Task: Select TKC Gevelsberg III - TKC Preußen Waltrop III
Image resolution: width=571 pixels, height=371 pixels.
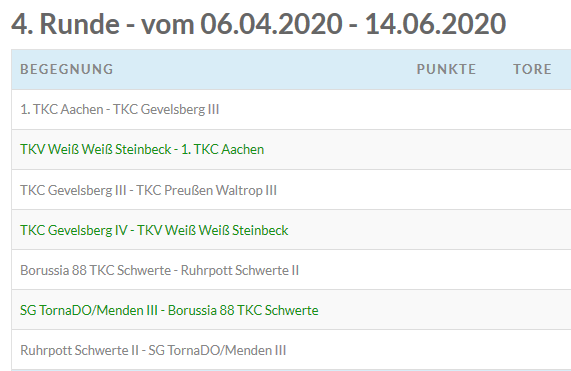Action: (149, 190)
